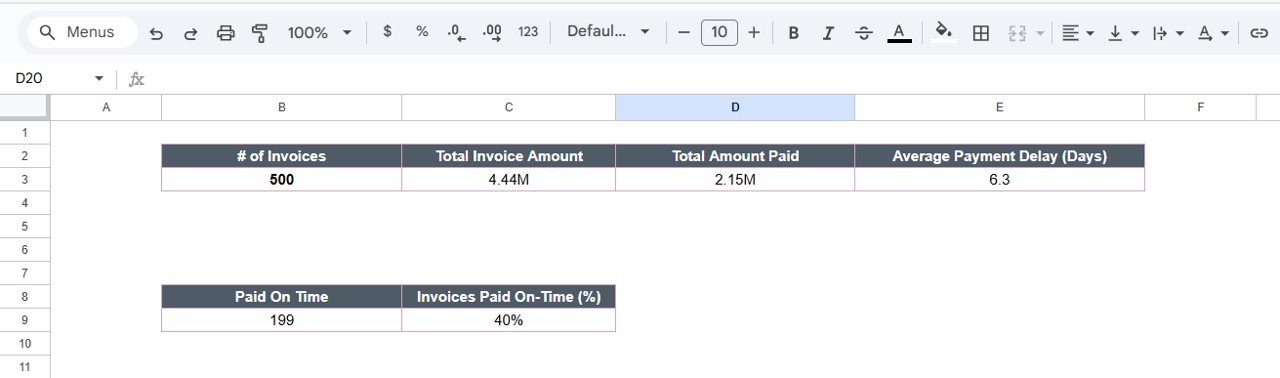Screen dimensions: 1280x378
Task: Open text wrapping dropdown
Action: pos(1168,33)
